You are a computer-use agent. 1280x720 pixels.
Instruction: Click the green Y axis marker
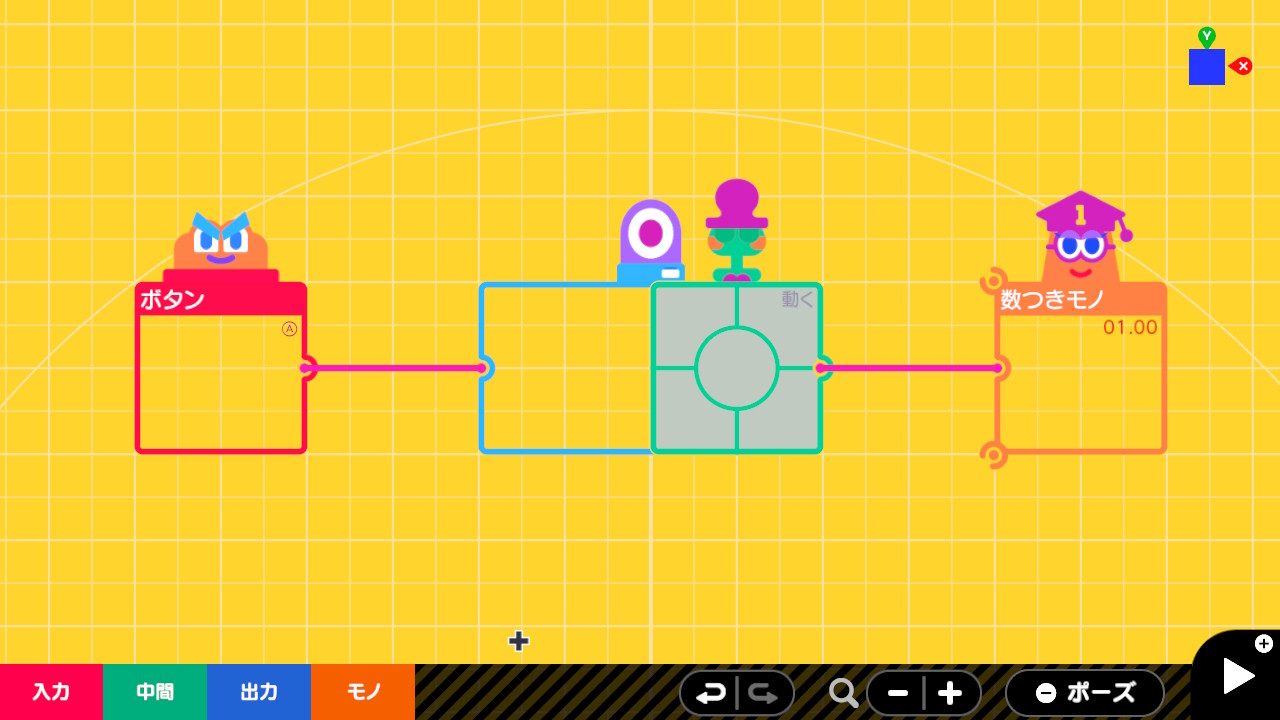[x=1207, y=37]
